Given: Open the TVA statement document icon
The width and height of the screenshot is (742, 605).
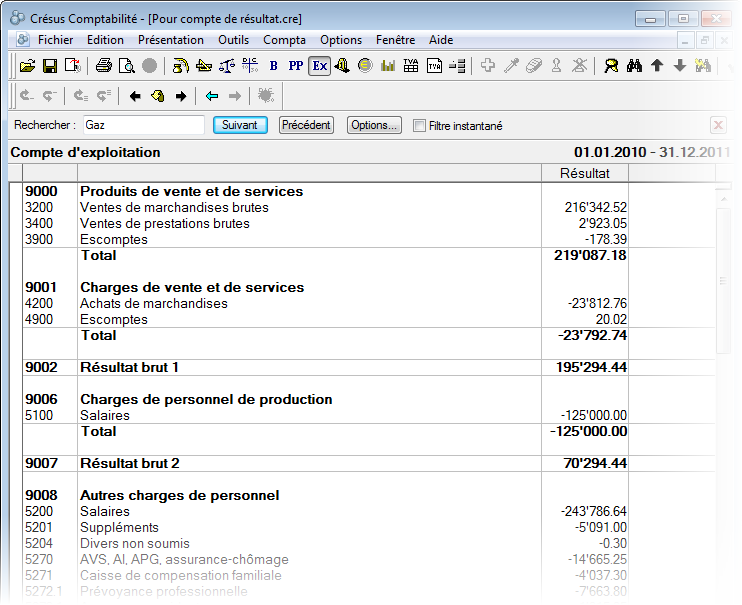Looking at the screenshot, I should tap(434, 66).
